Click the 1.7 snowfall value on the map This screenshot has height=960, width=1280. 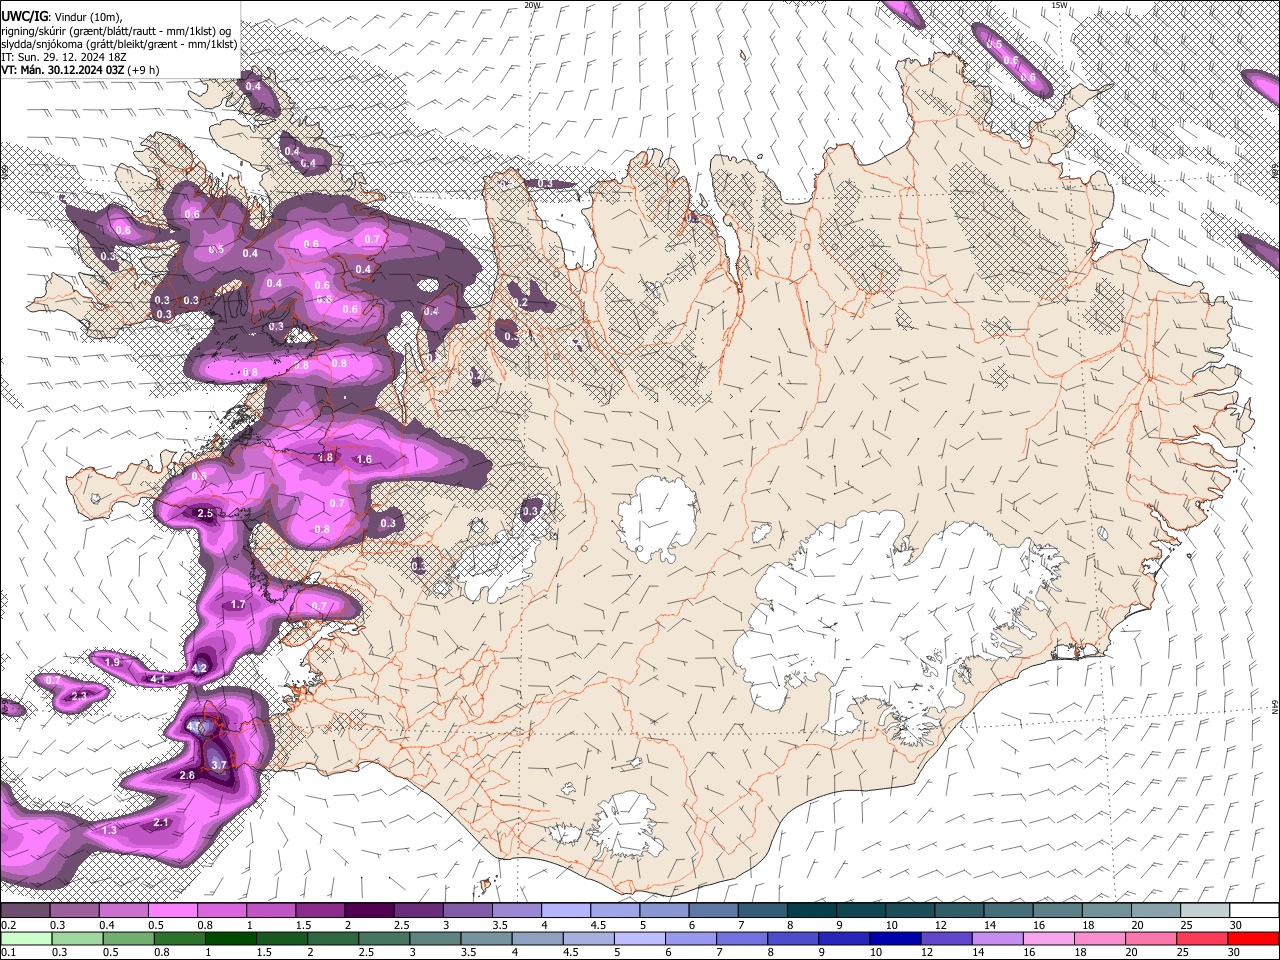pyautogui.click(x=238, y=605)
